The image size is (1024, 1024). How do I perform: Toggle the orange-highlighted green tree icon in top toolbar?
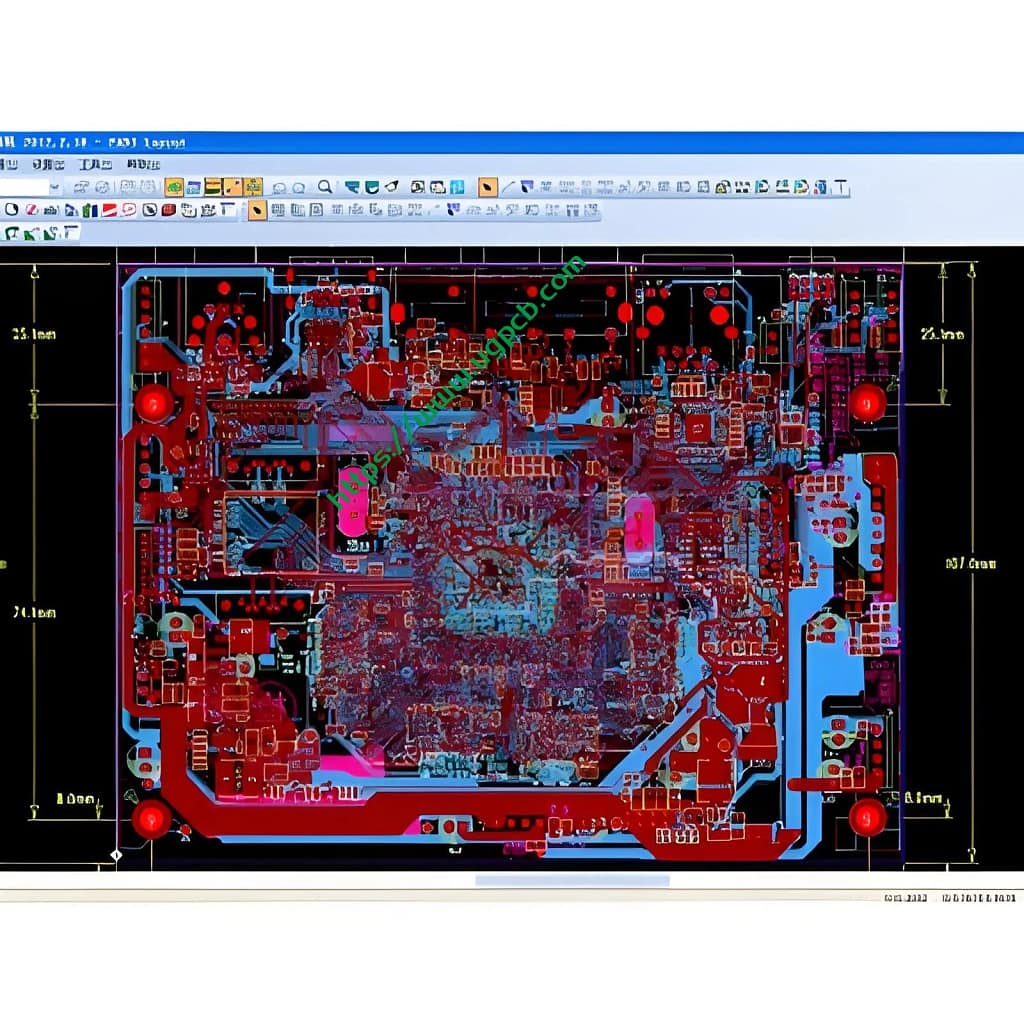(x=174, y=187)
